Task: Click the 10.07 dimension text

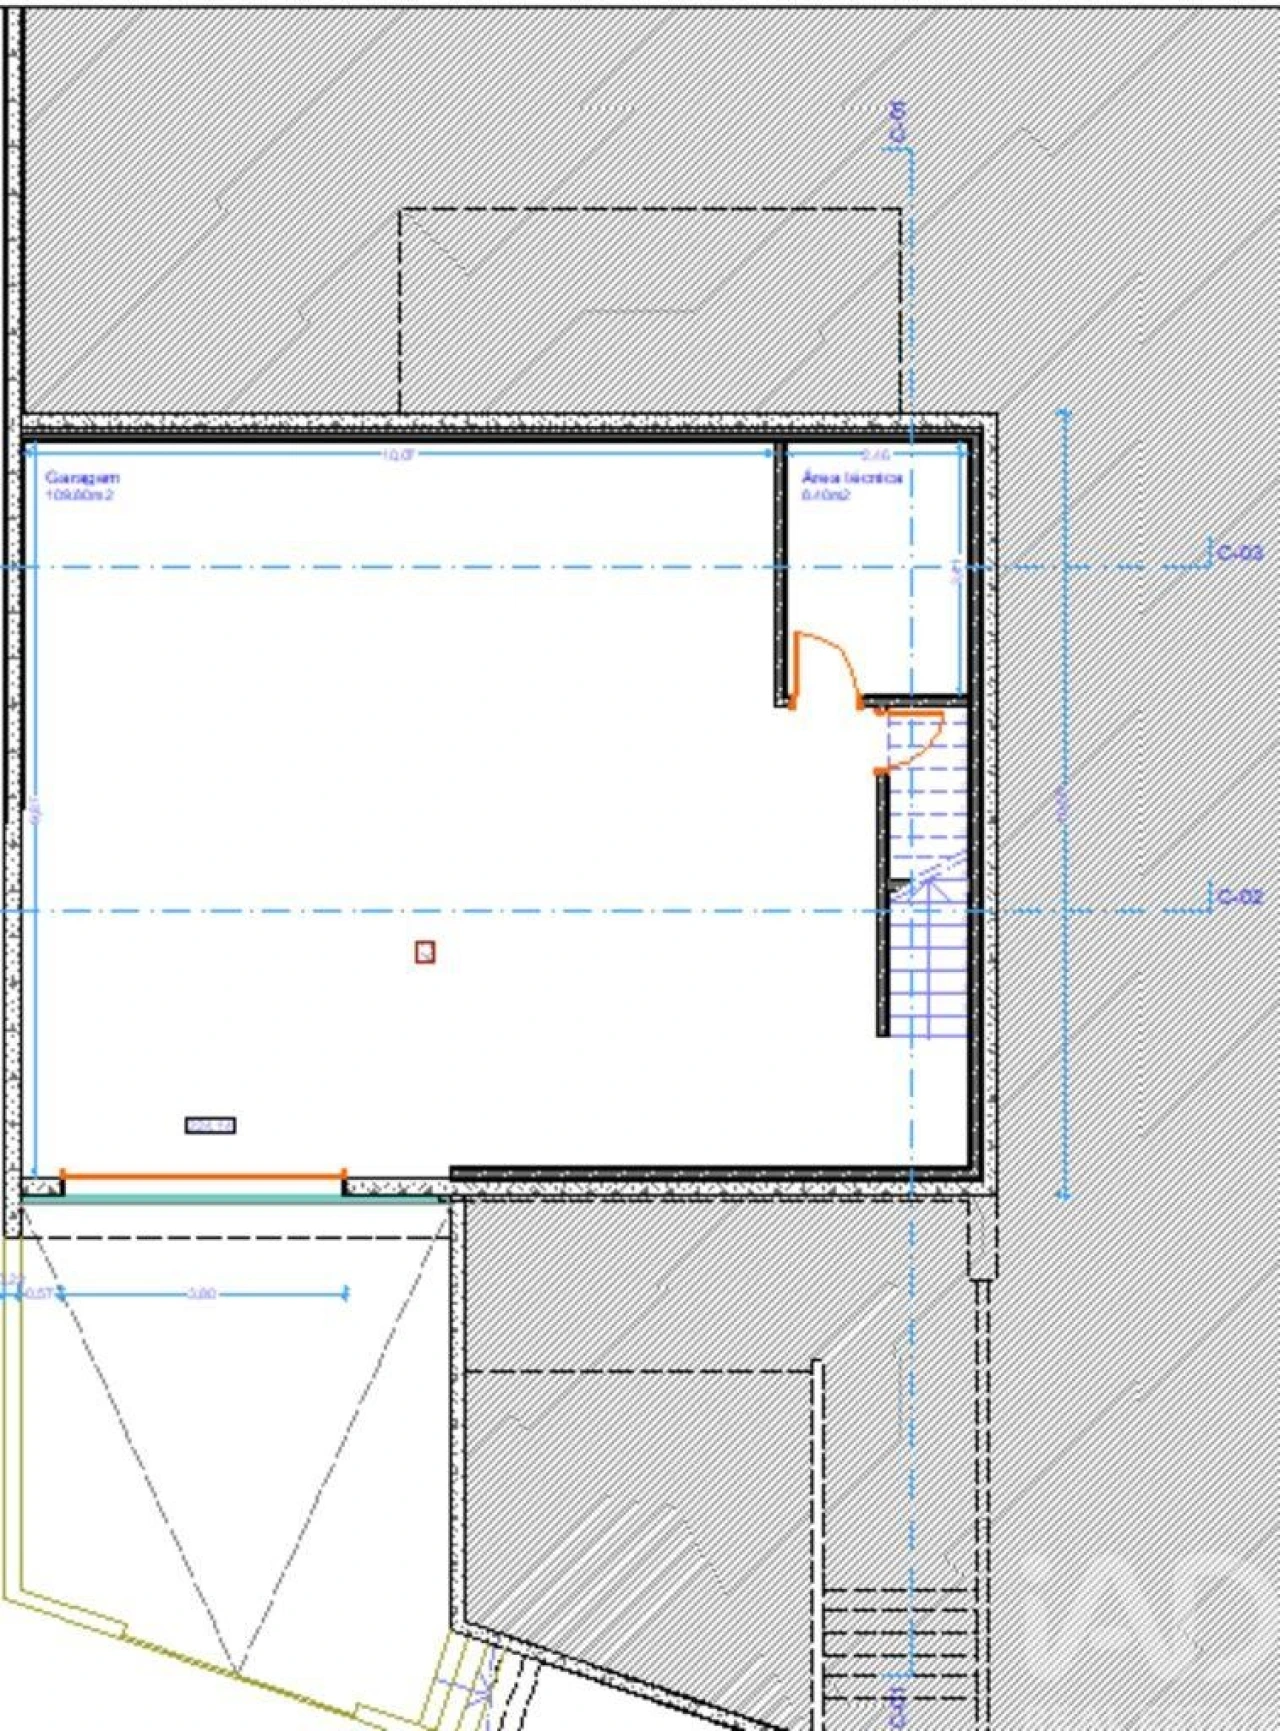Action: coord(397,455)
